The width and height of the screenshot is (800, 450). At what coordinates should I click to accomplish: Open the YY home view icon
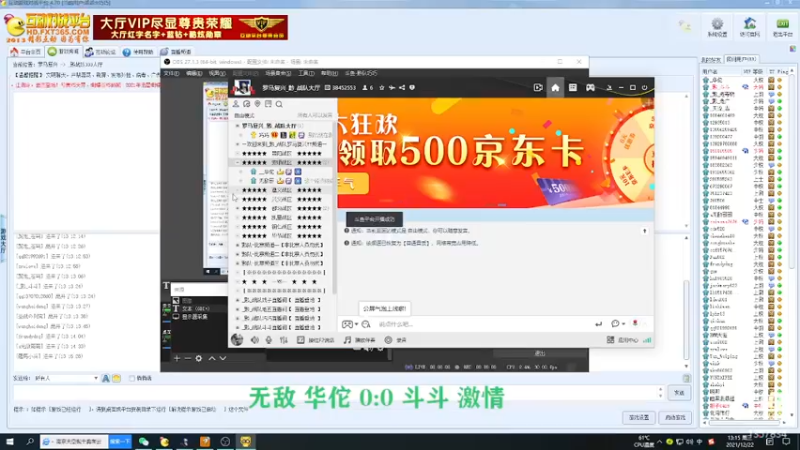pos(555,88)
